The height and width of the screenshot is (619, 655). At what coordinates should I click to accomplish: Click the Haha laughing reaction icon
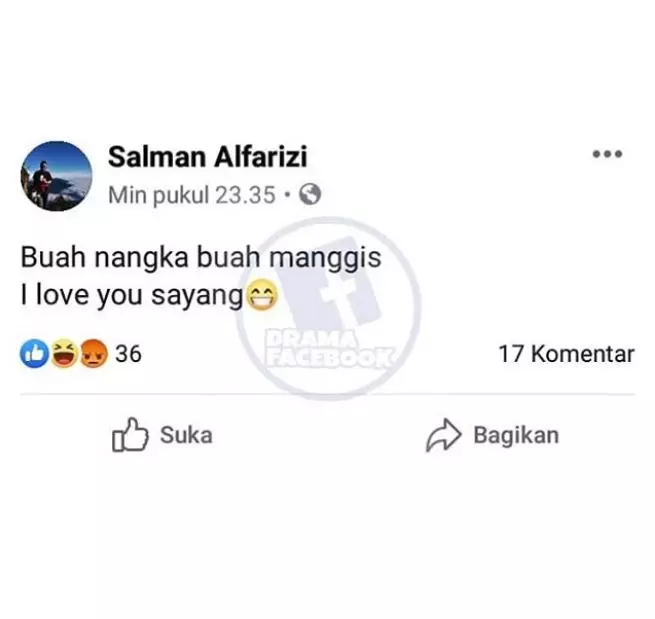click(64, 353)
